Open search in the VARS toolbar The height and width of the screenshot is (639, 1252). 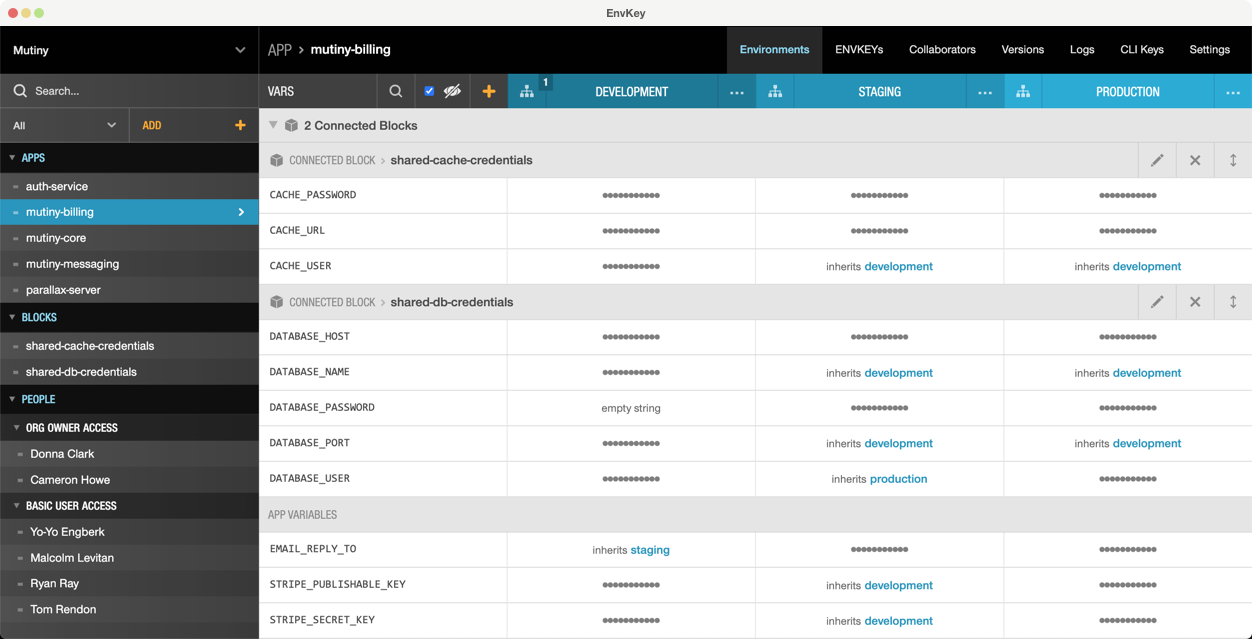click(395, 91)
